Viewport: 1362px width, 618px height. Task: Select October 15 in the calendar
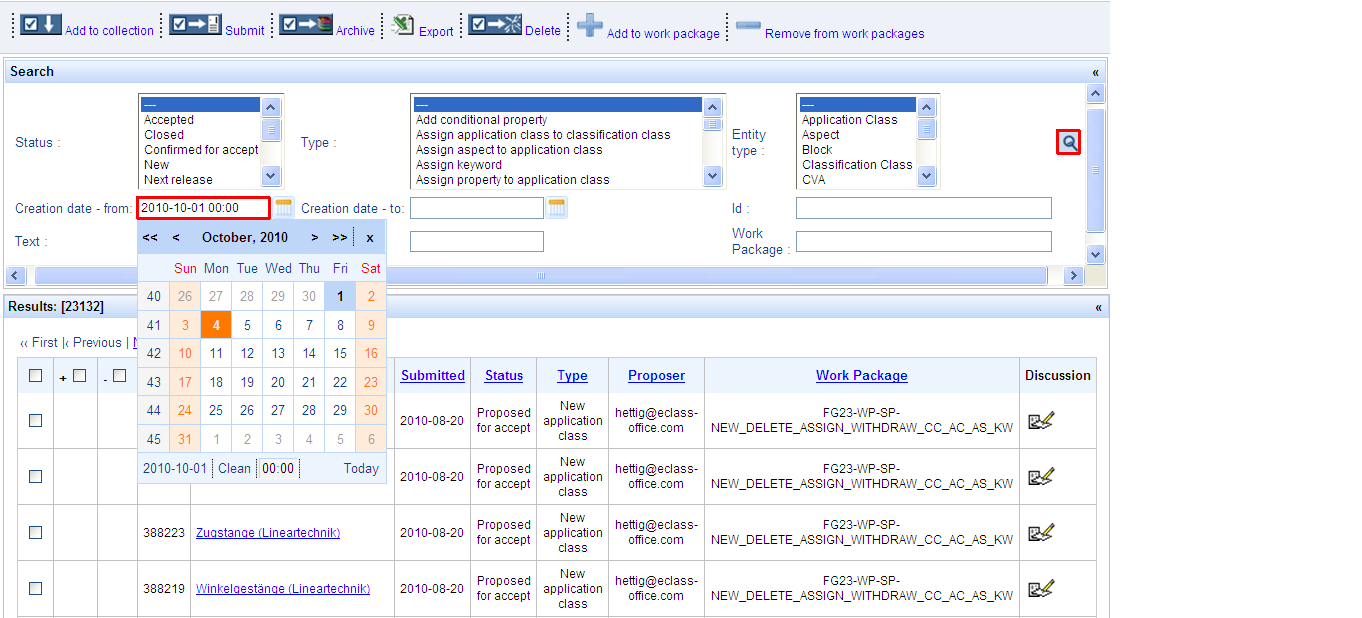tap(340, 353)
